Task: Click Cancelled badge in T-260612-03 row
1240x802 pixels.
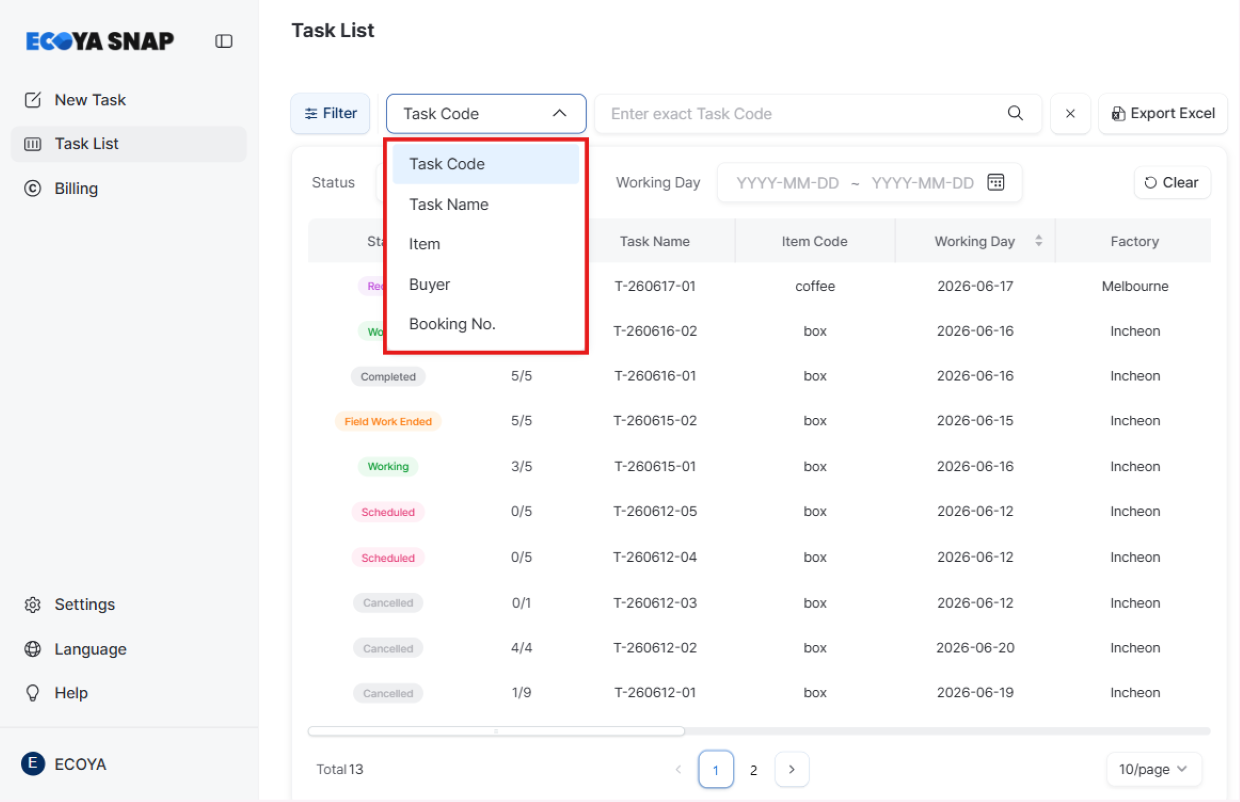Action: [388, 603]
